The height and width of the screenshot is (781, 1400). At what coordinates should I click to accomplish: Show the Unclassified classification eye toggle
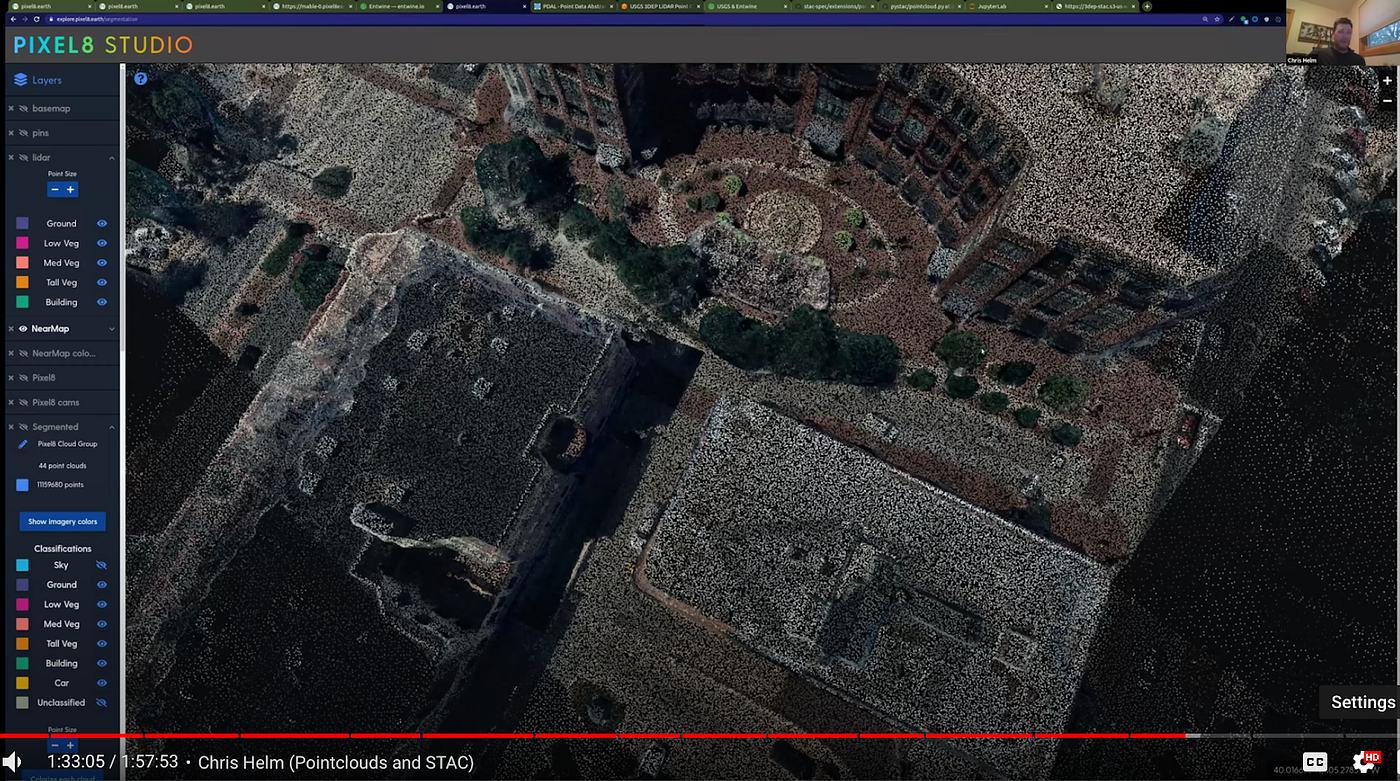pyautogui.click(x=102, y=703)
